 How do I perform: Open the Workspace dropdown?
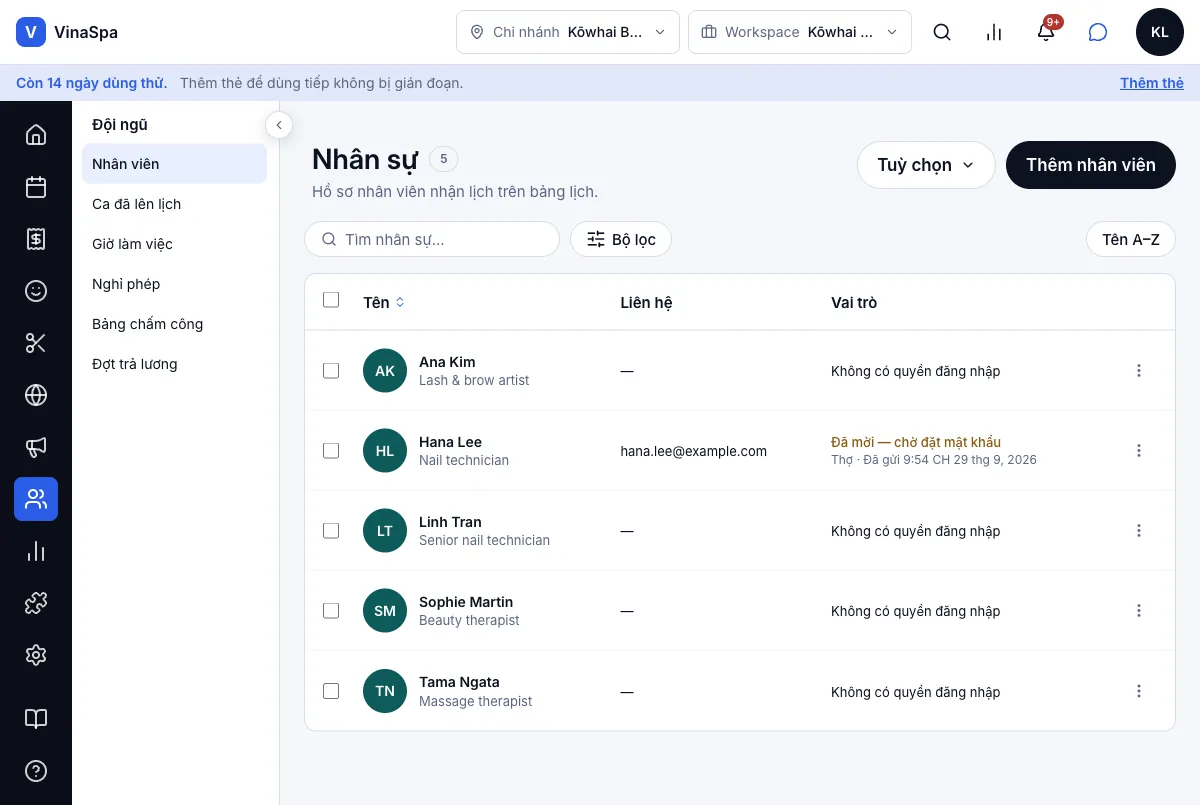(x=800, y=32)
